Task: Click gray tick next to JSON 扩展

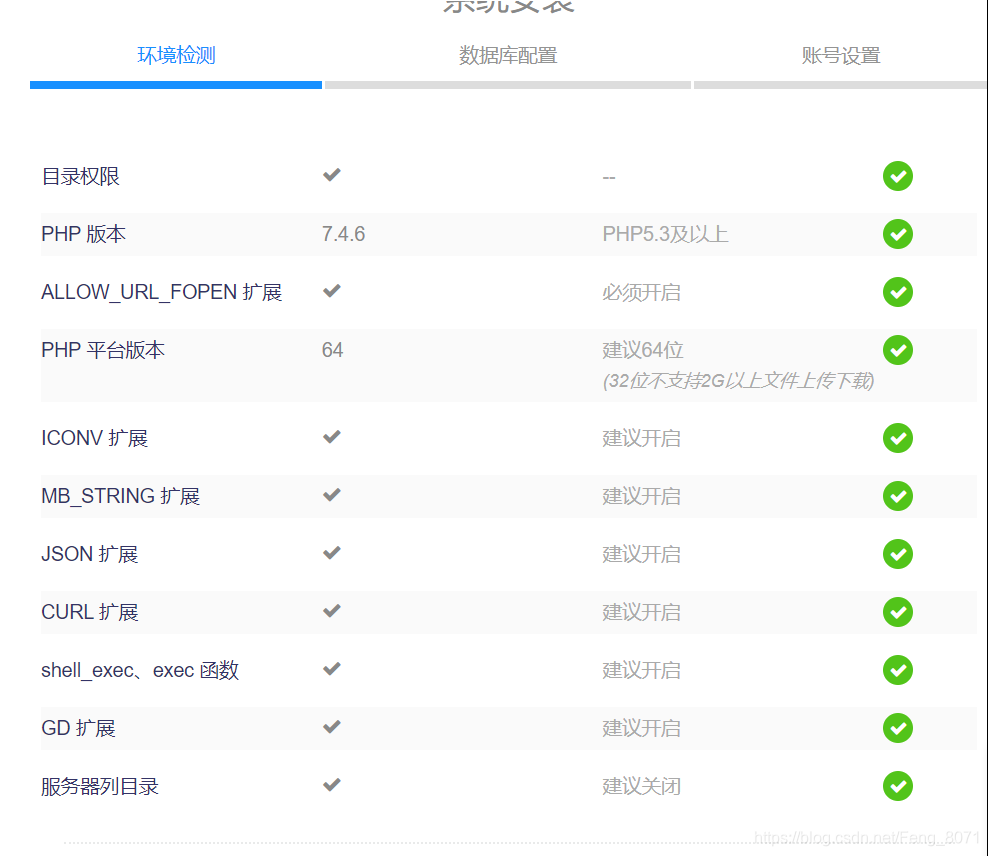Action: (331, 552)
